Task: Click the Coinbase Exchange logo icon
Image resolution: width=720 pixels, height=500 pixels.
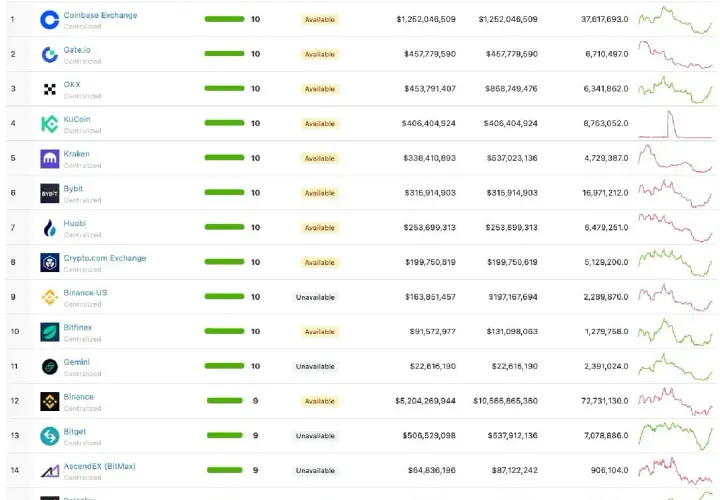Action: point(50,20)
